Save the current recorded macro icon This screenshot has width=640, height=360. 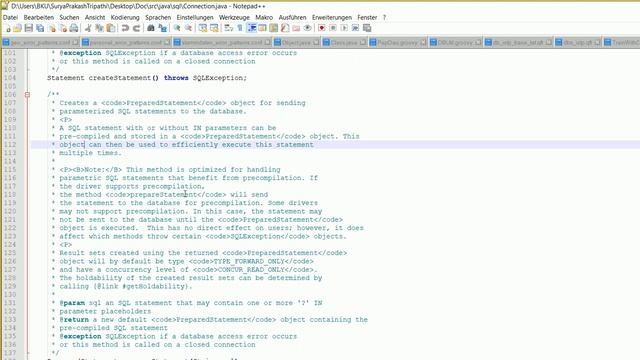[x=367, y=28]
